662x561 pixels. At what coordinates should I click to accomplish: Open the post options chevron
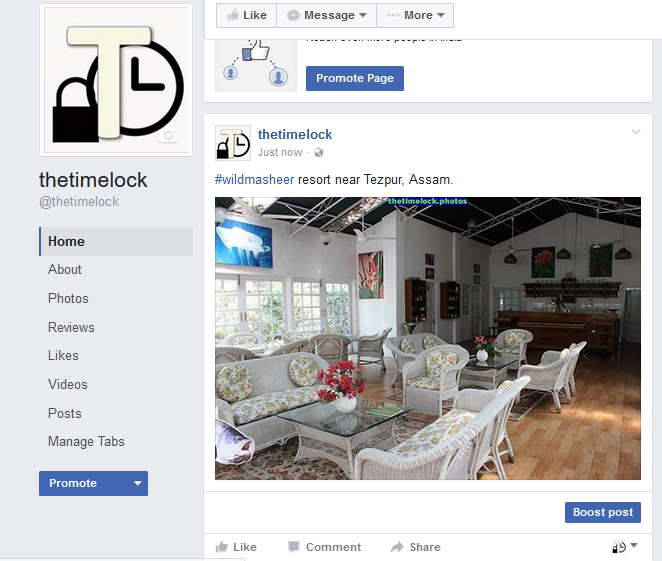tap(636, 132)
